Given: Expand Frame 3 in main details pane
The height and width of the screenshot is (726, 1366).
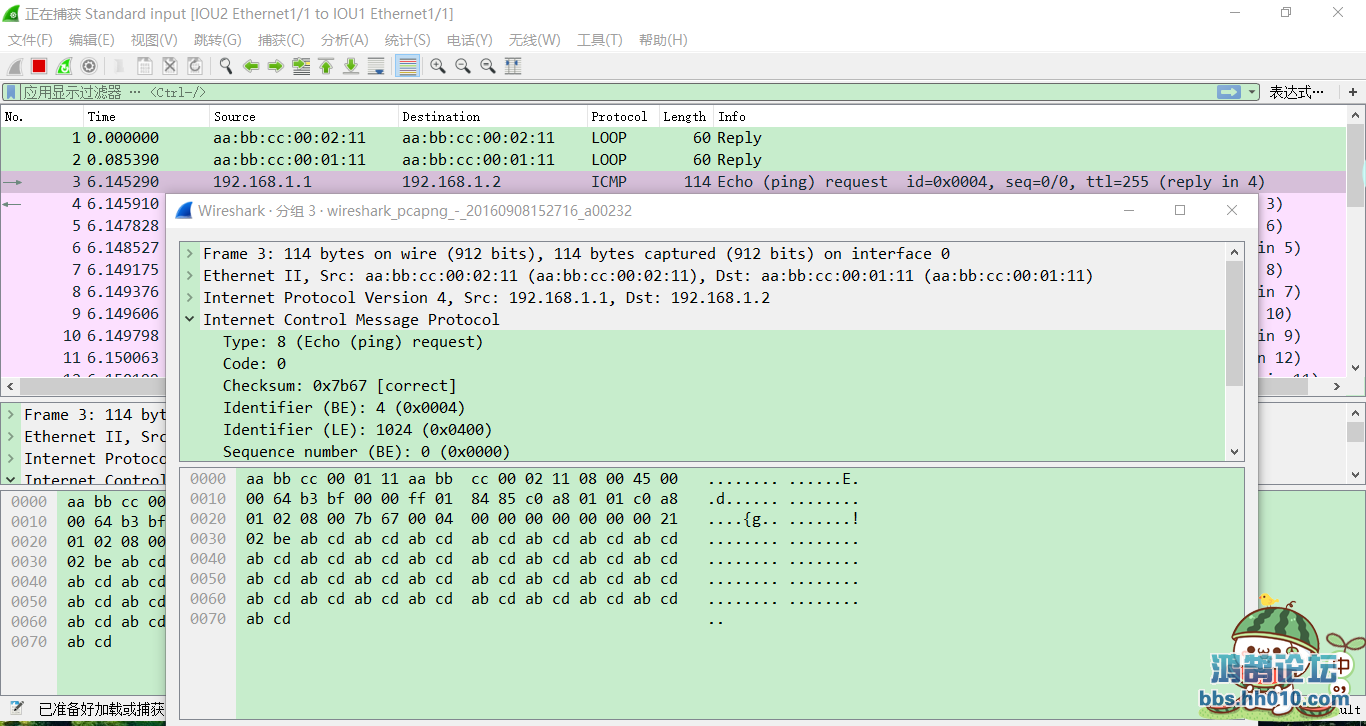Looking at the screenshot, I should coord(10,415).
